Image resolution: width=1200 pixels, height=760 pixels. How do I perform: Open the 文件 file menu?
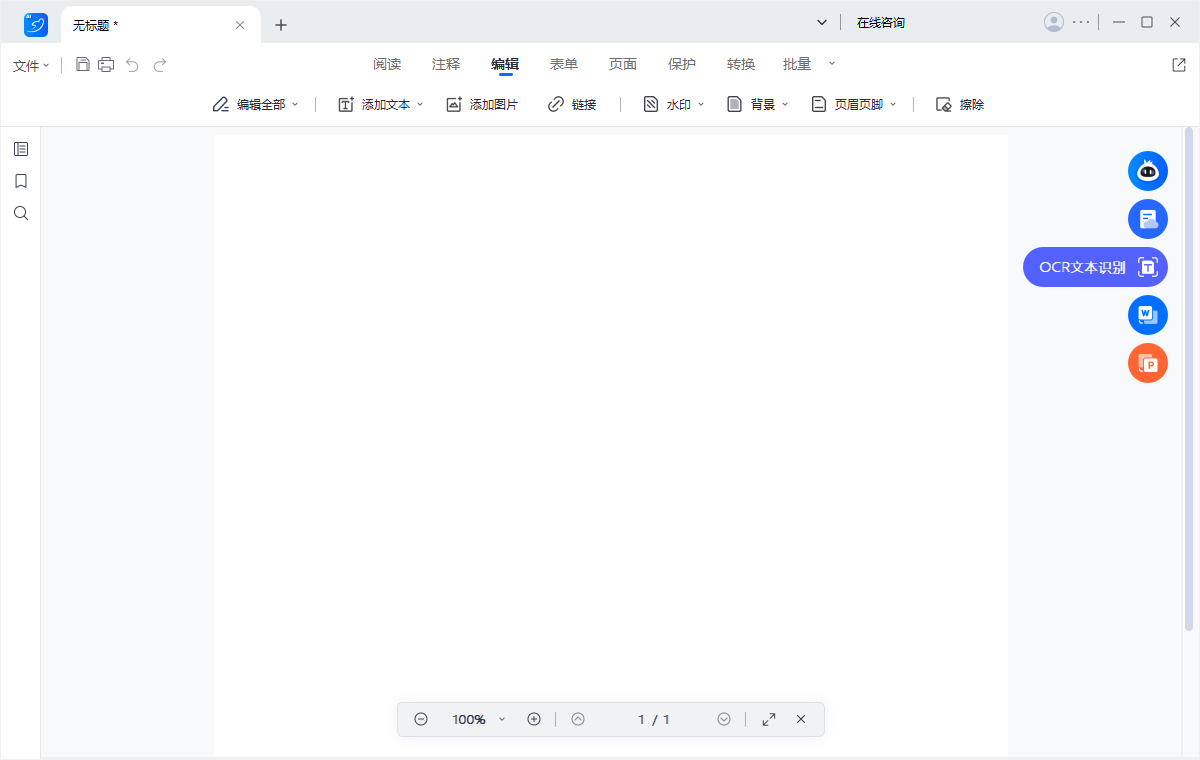[30, 65]
